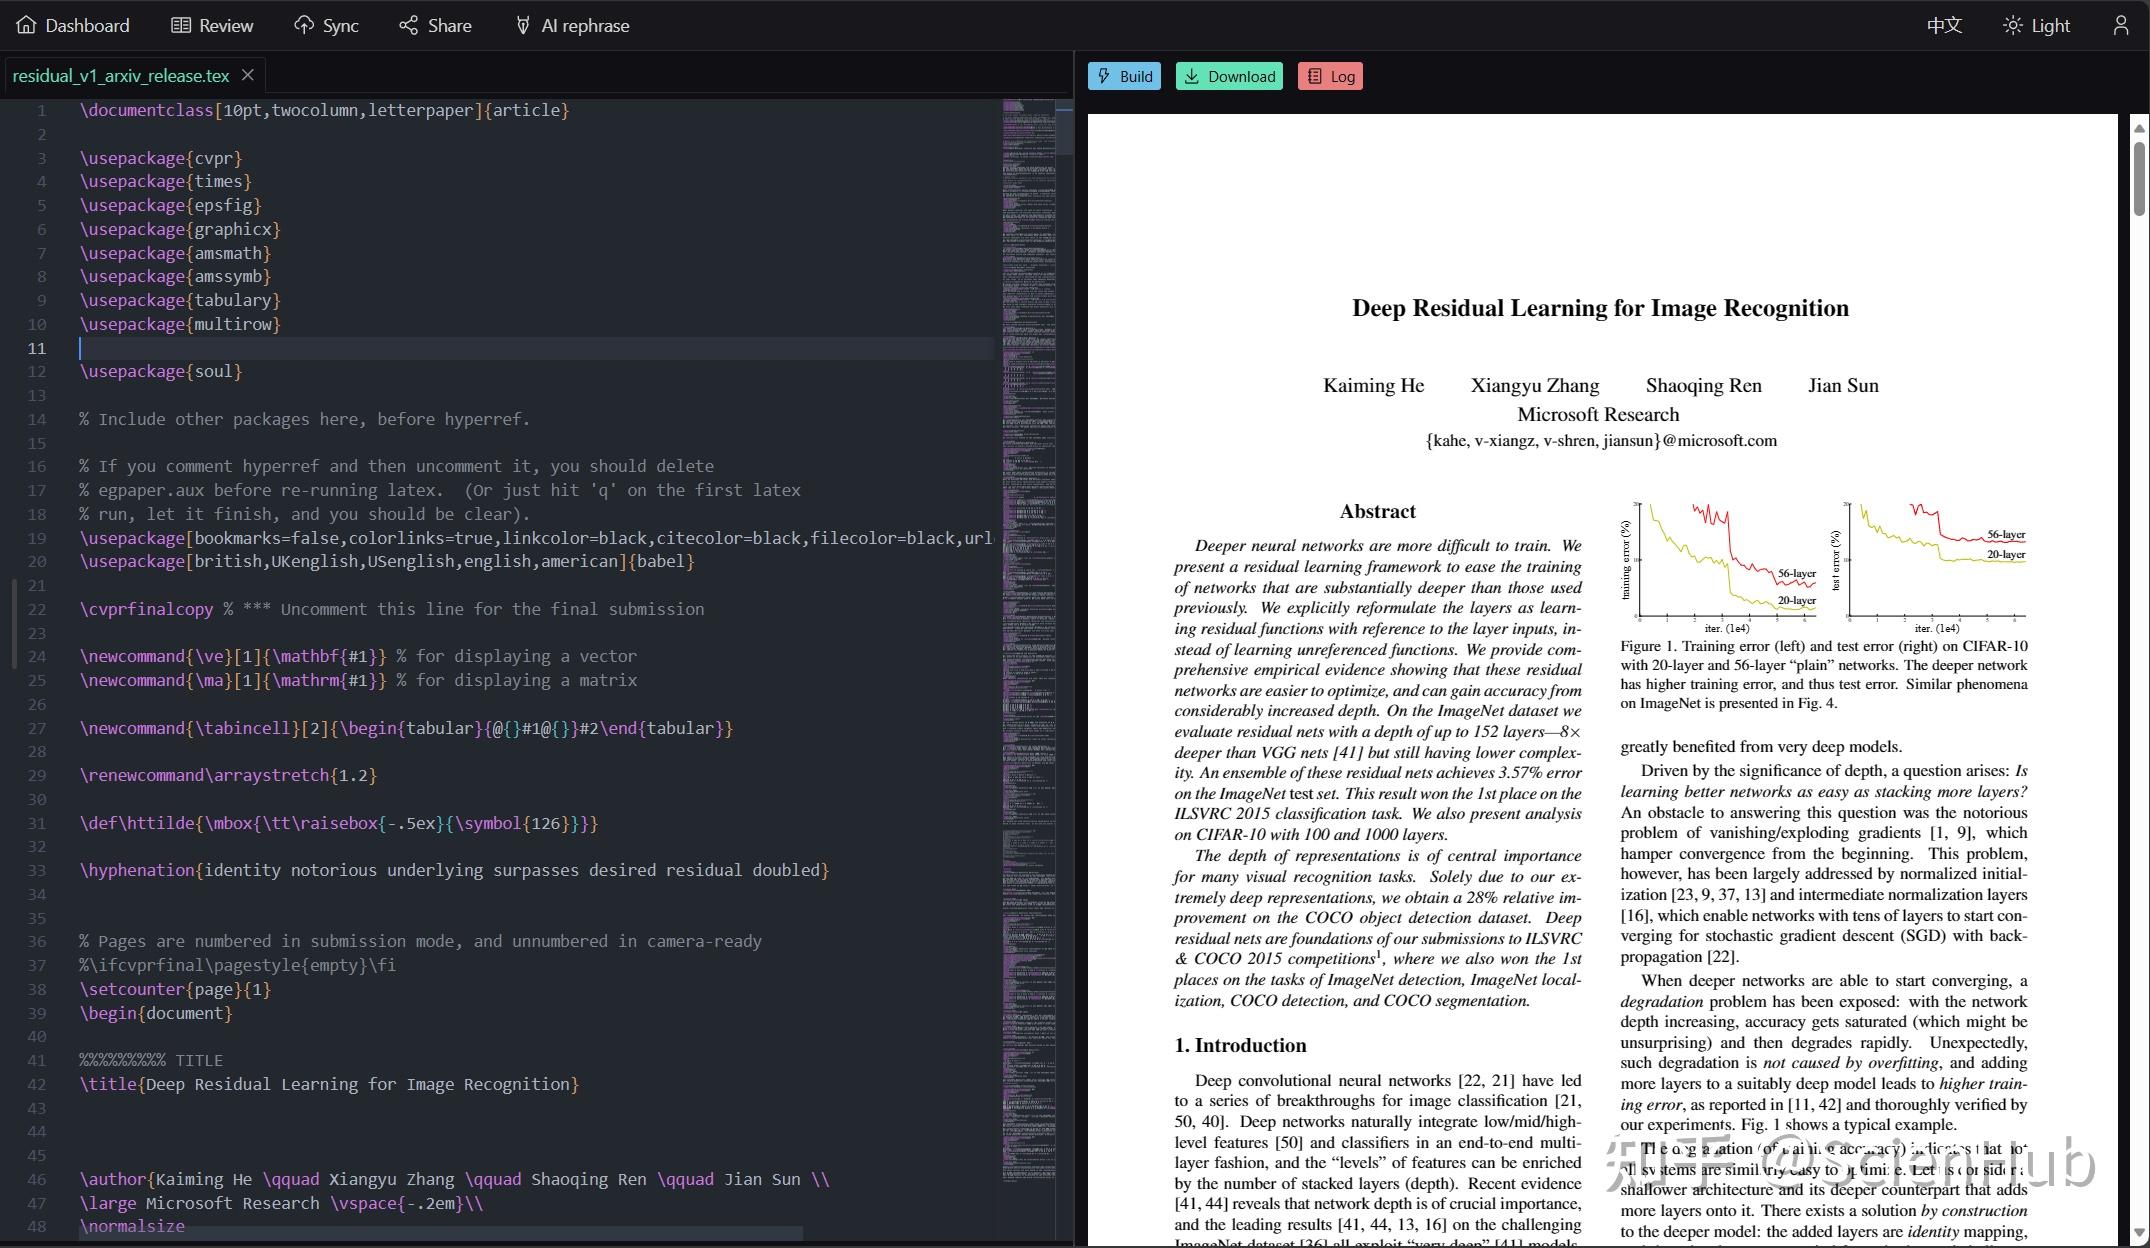This screenshot has width=2150, height=1248.
Task: Select the residual_v1_arxiv_release.tex tab
Action: click(120, 75)
